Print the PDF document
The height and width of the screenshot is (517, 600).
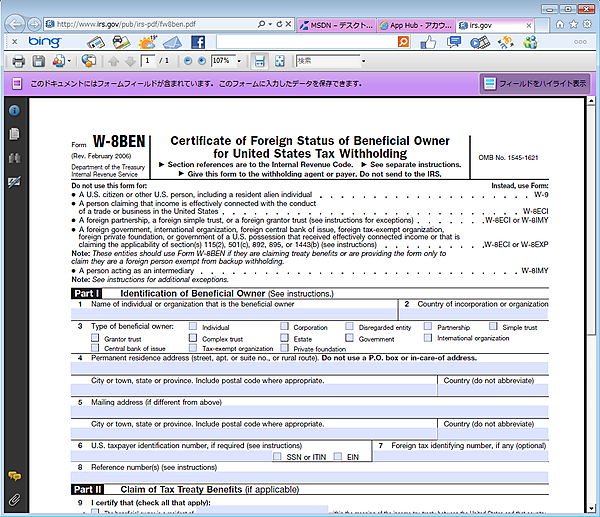[x=18, y=61]
